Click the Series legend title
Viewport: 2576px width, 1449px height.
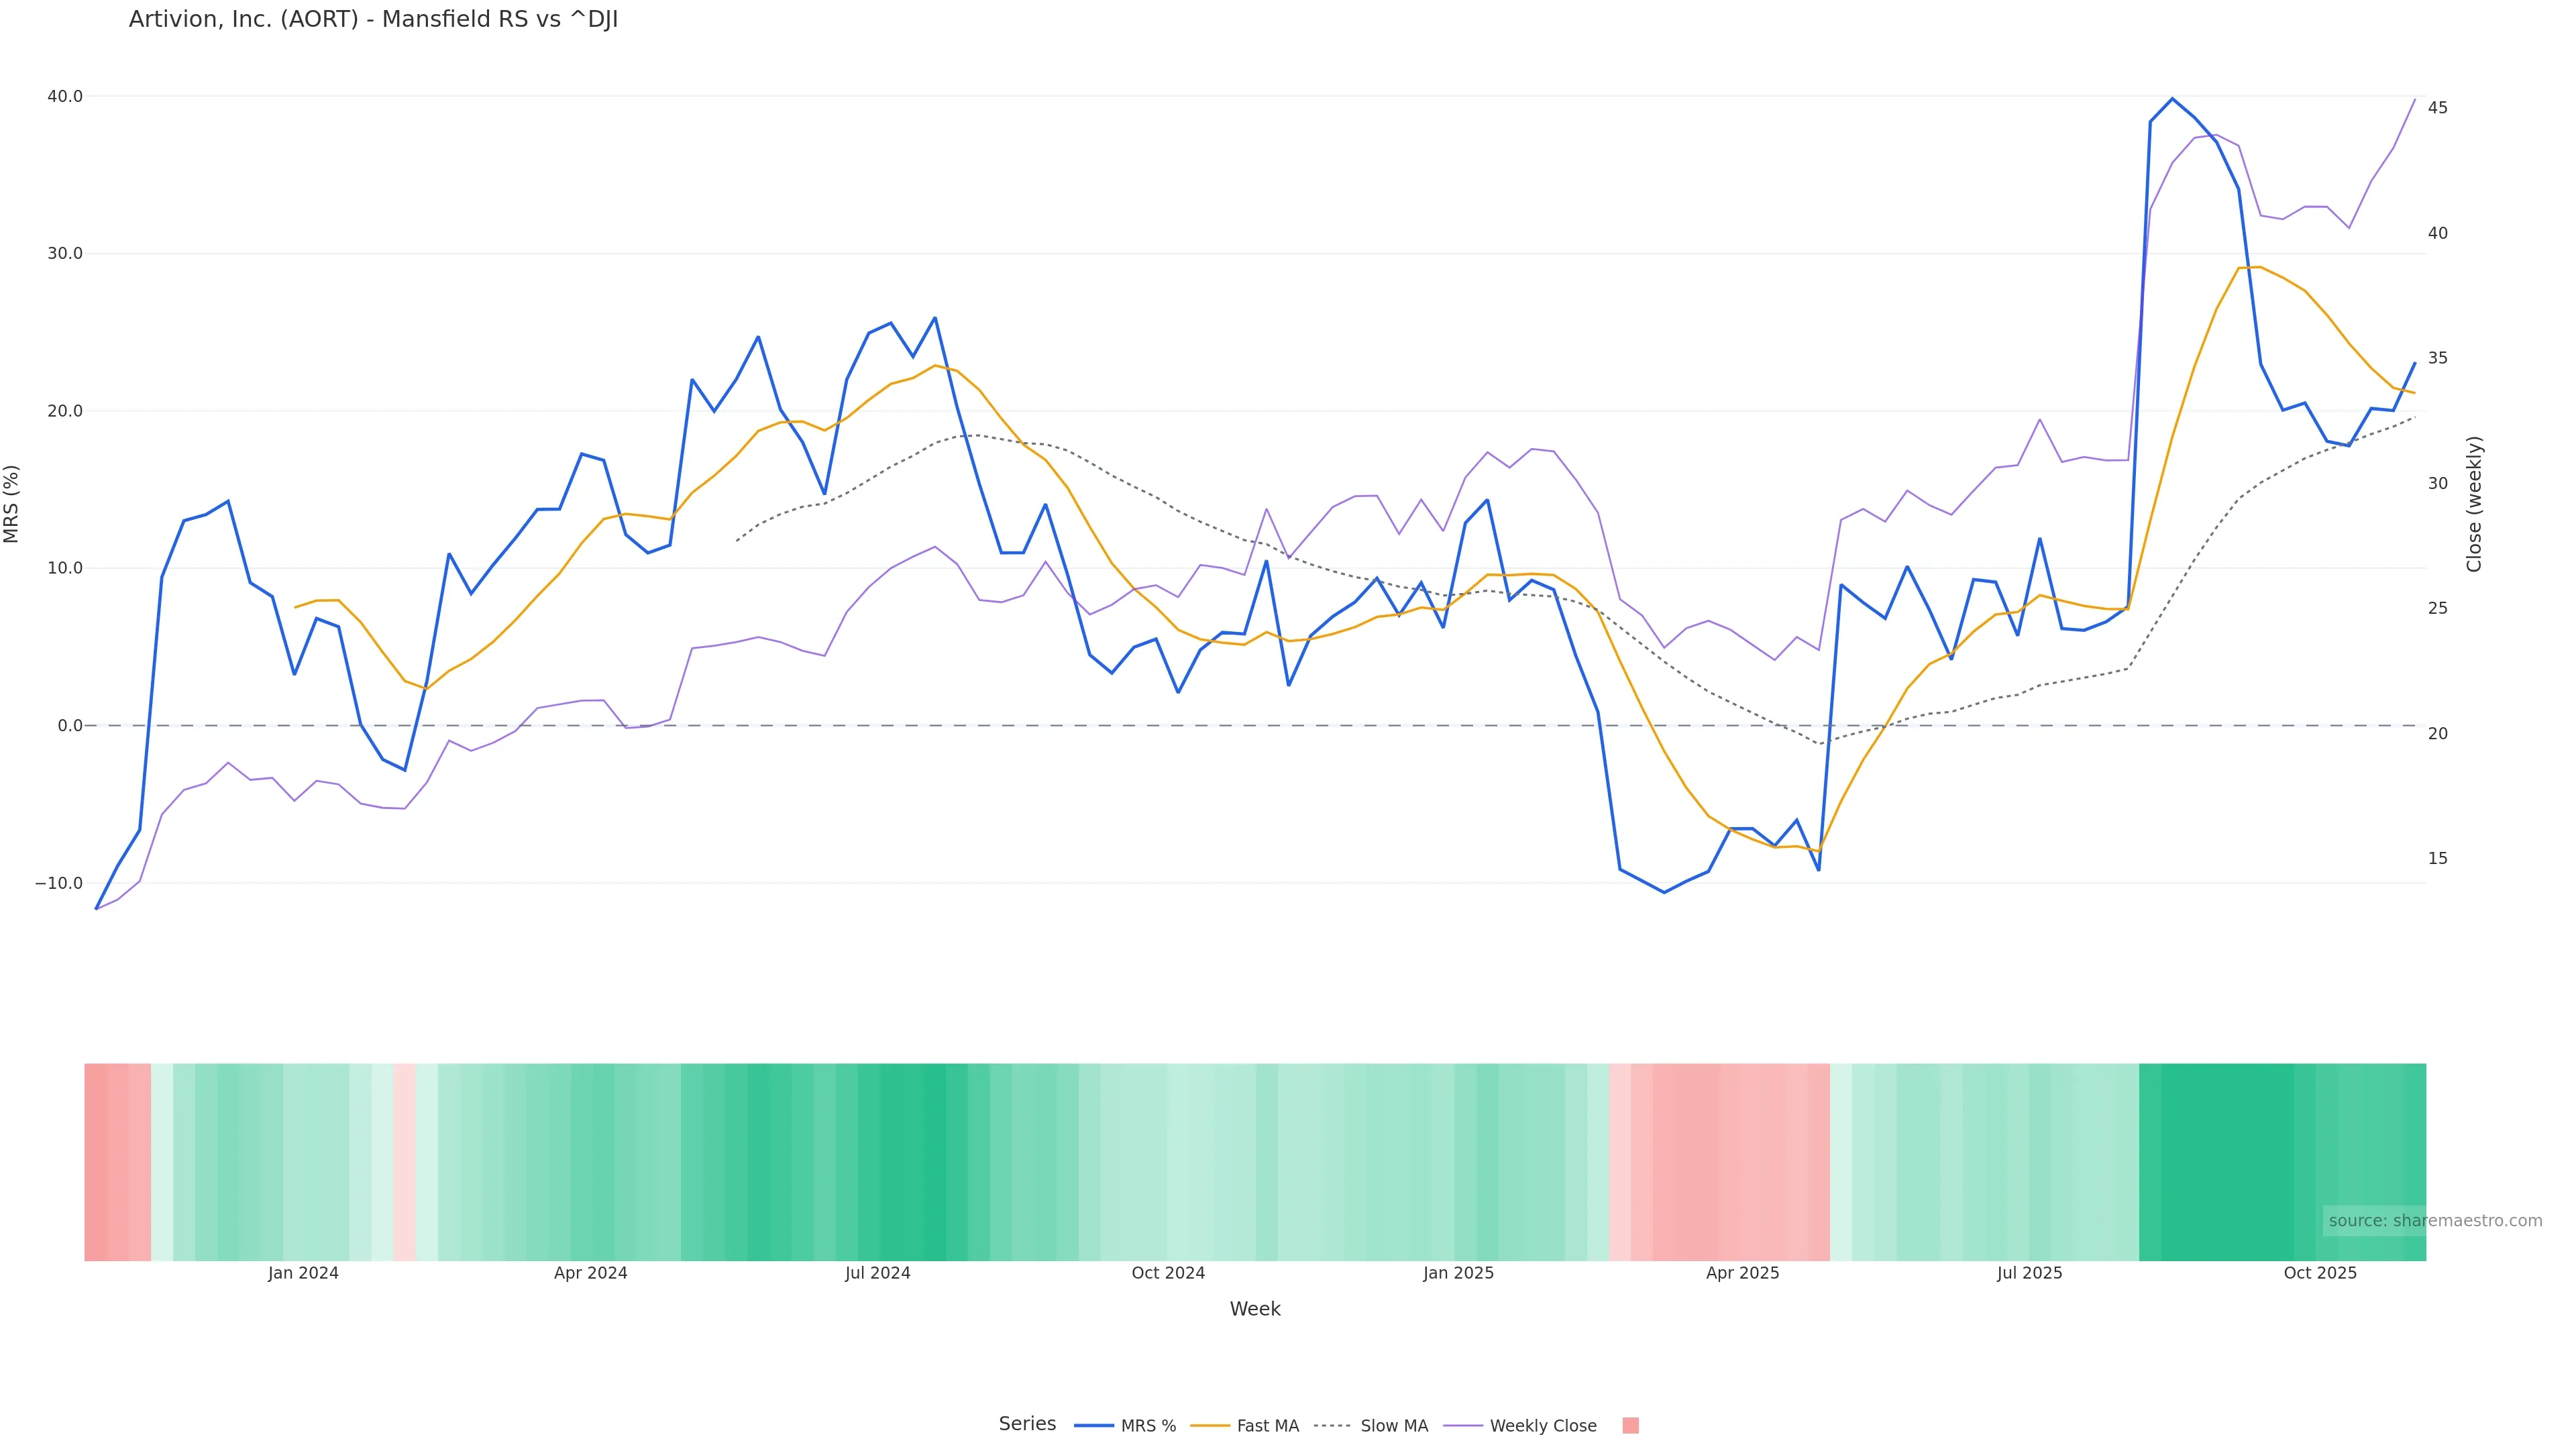(x=1027, y=1424)
